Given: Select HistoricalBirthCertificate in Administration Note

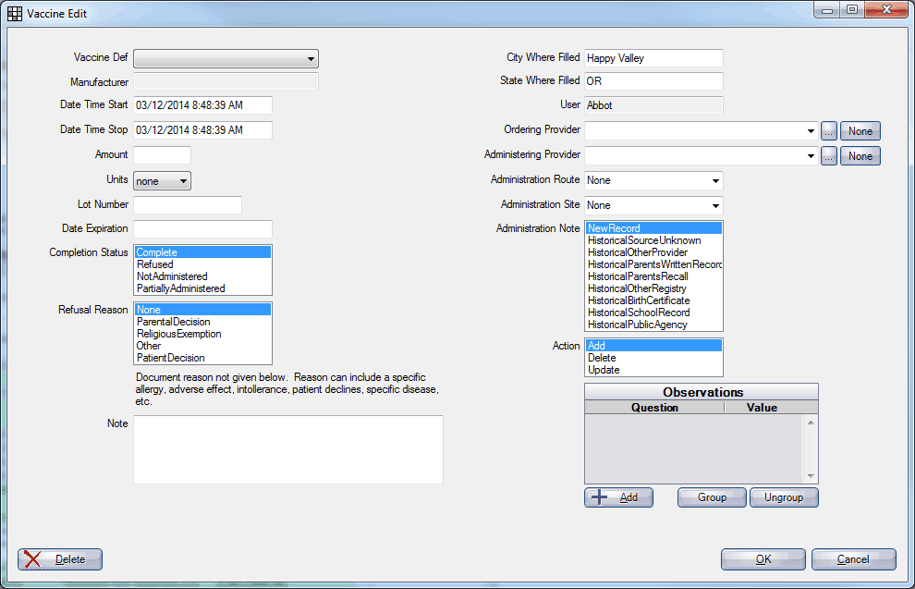Looking at the screenshot, I should 638,301.
